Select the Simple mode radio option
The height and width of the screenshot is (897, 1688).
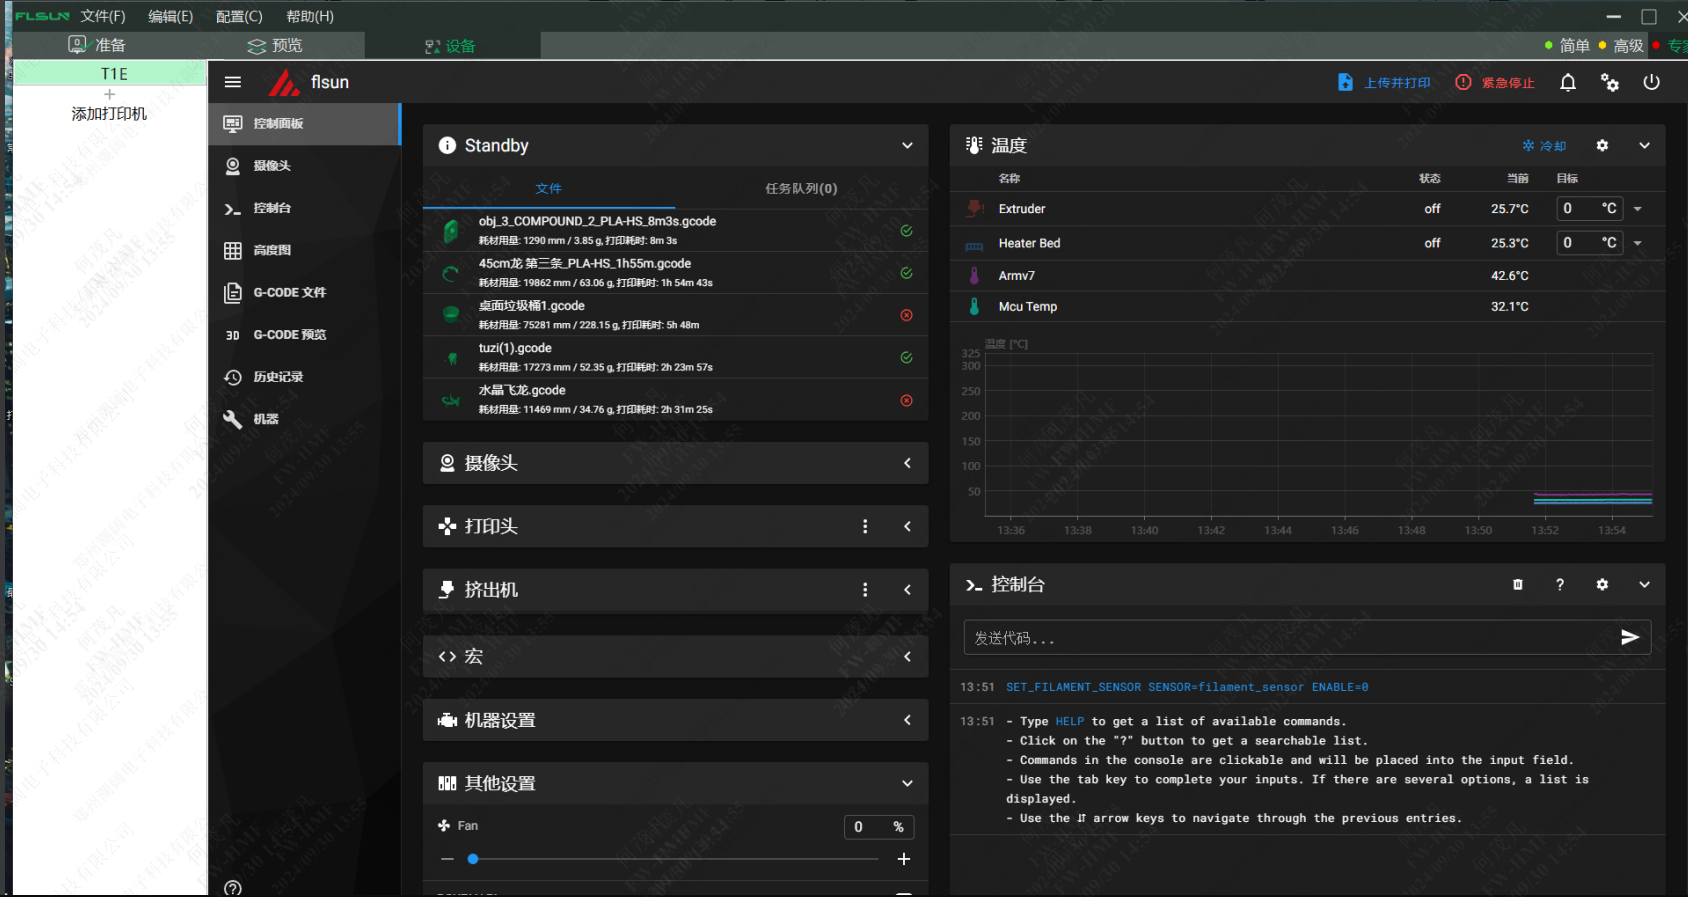[x=1567, y=46]
